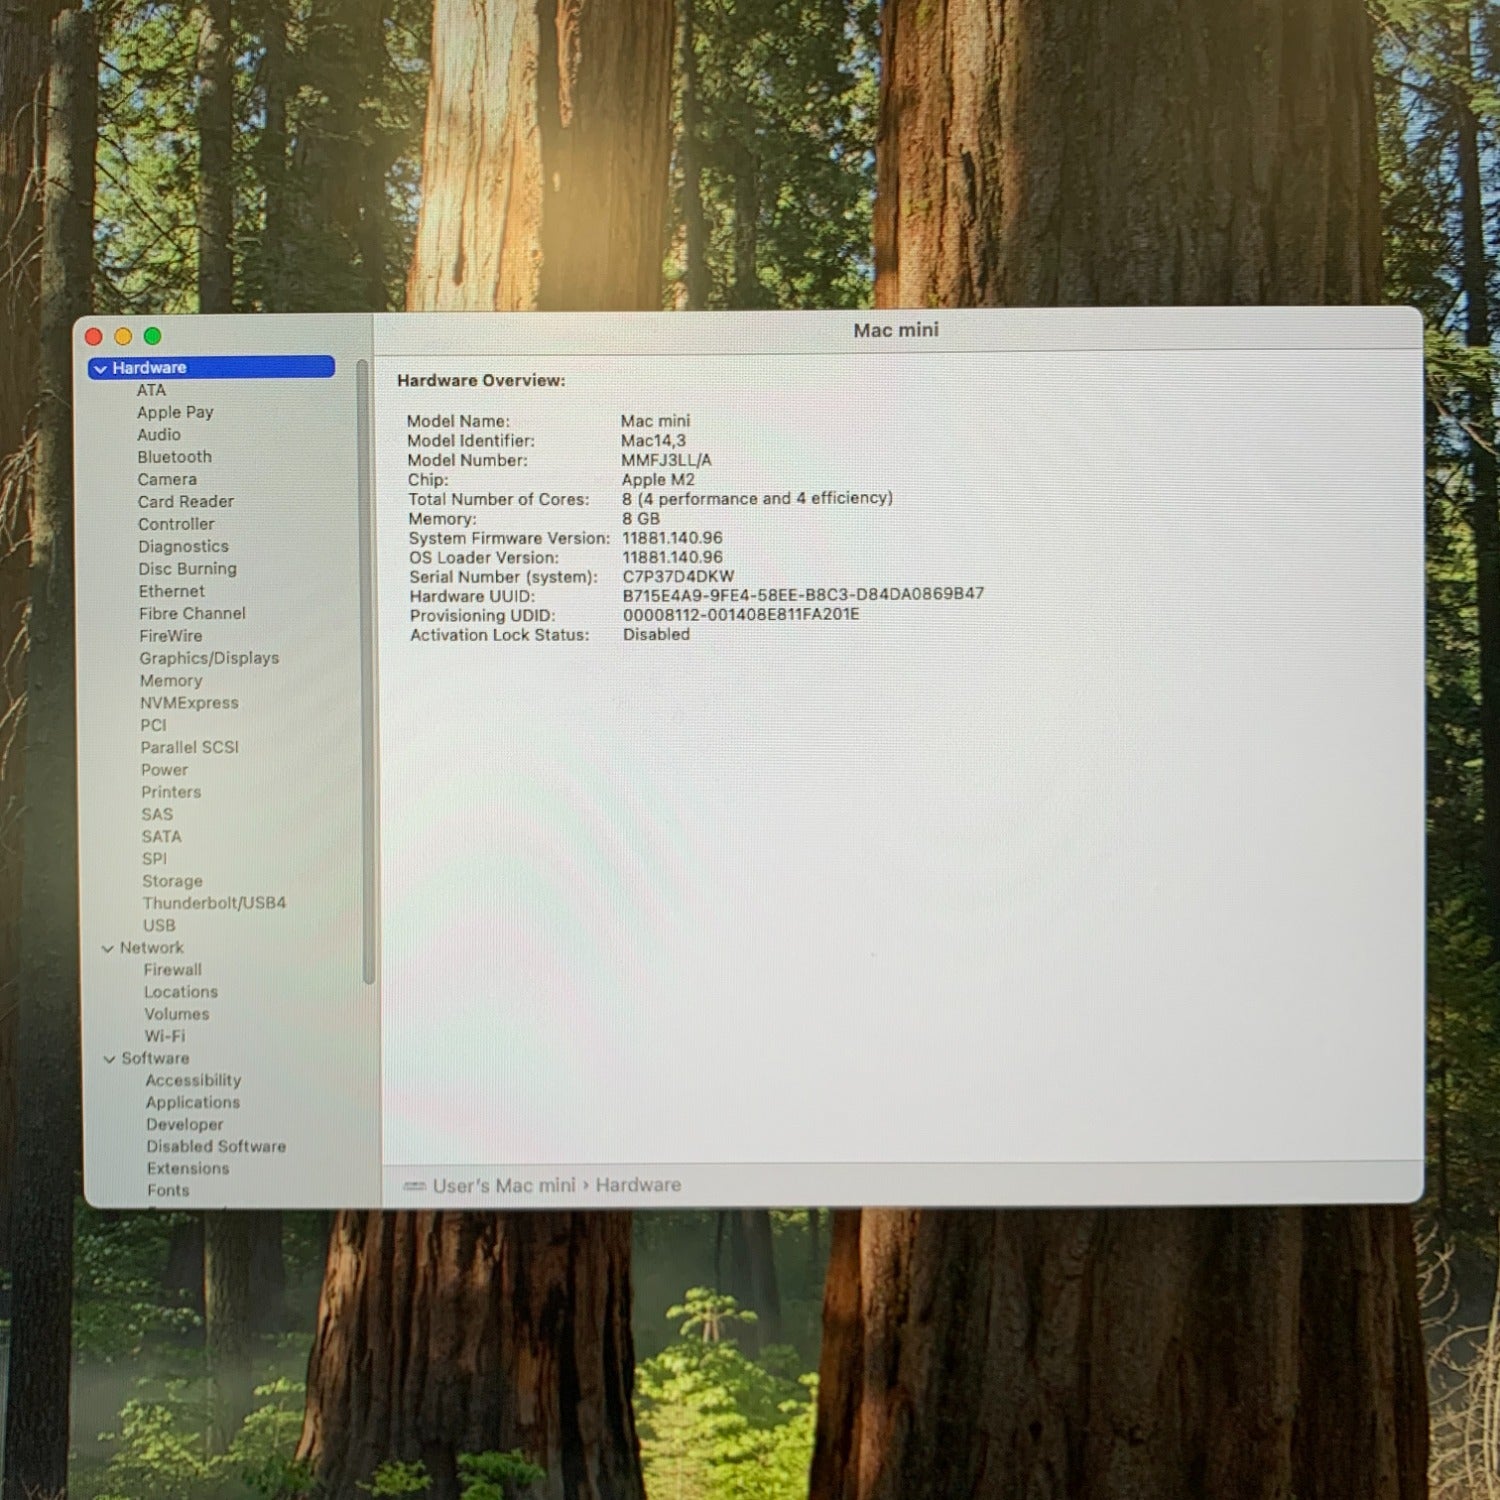Collapse the Software section chevron
Image resolution: width=1500 pixels, height=1500 pixels.
109,1059
